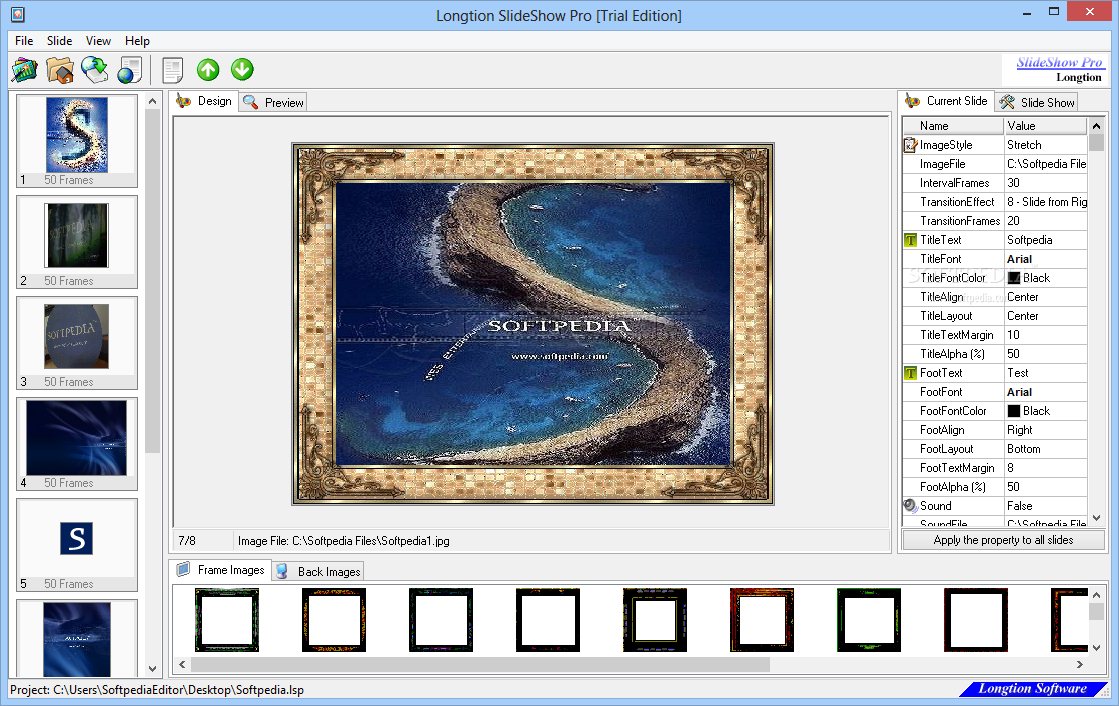Change the FootLayout value Bottom
The width and height of the screenshot is (1119, 706).
(1045, 448)
